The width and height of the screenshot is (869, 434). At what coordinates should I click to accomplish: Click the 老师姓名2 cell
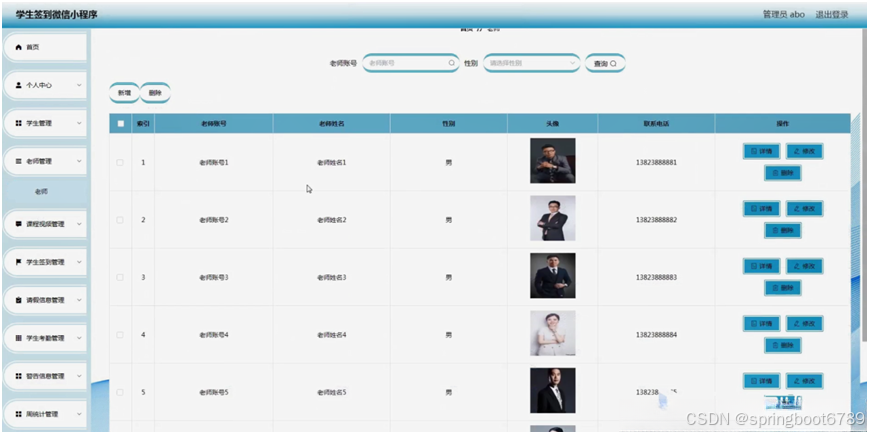331,220
